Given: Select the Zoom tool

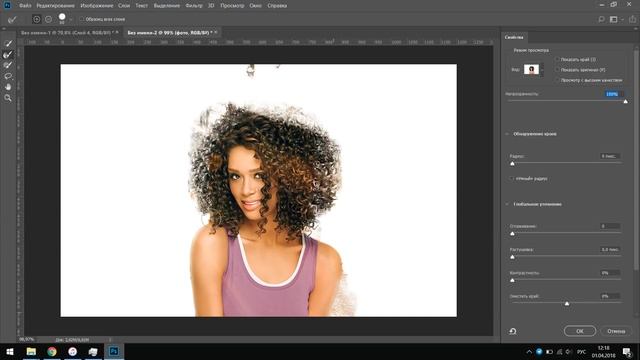Looking at the screenshot, I should click(x=8, y=98).
